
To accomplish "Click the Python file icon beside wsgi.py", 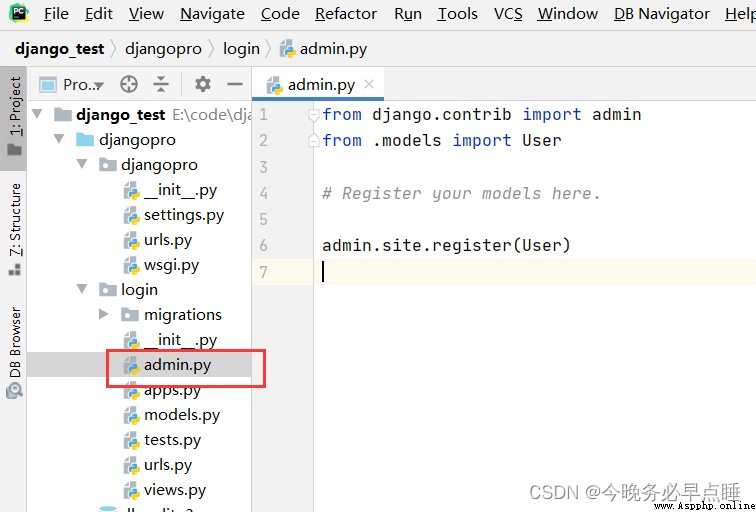I will pos(132,266).
